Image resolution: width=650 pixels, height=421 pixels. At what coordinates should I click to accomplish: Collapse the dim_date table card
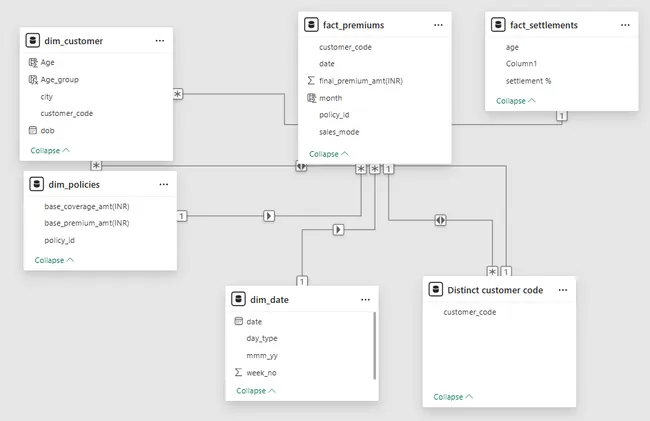(x=256, y=391)
